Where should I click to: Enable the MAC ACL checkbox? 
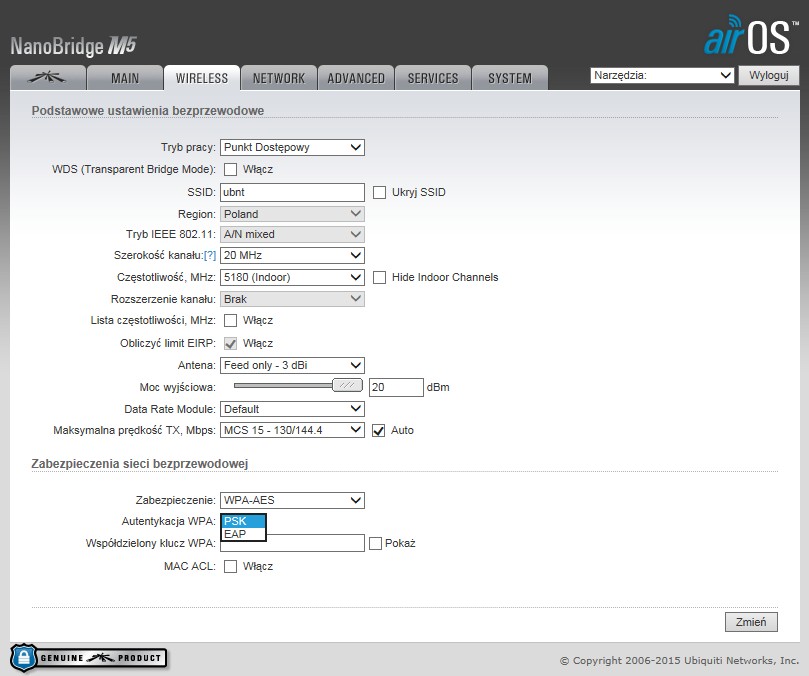coord(231,567)
